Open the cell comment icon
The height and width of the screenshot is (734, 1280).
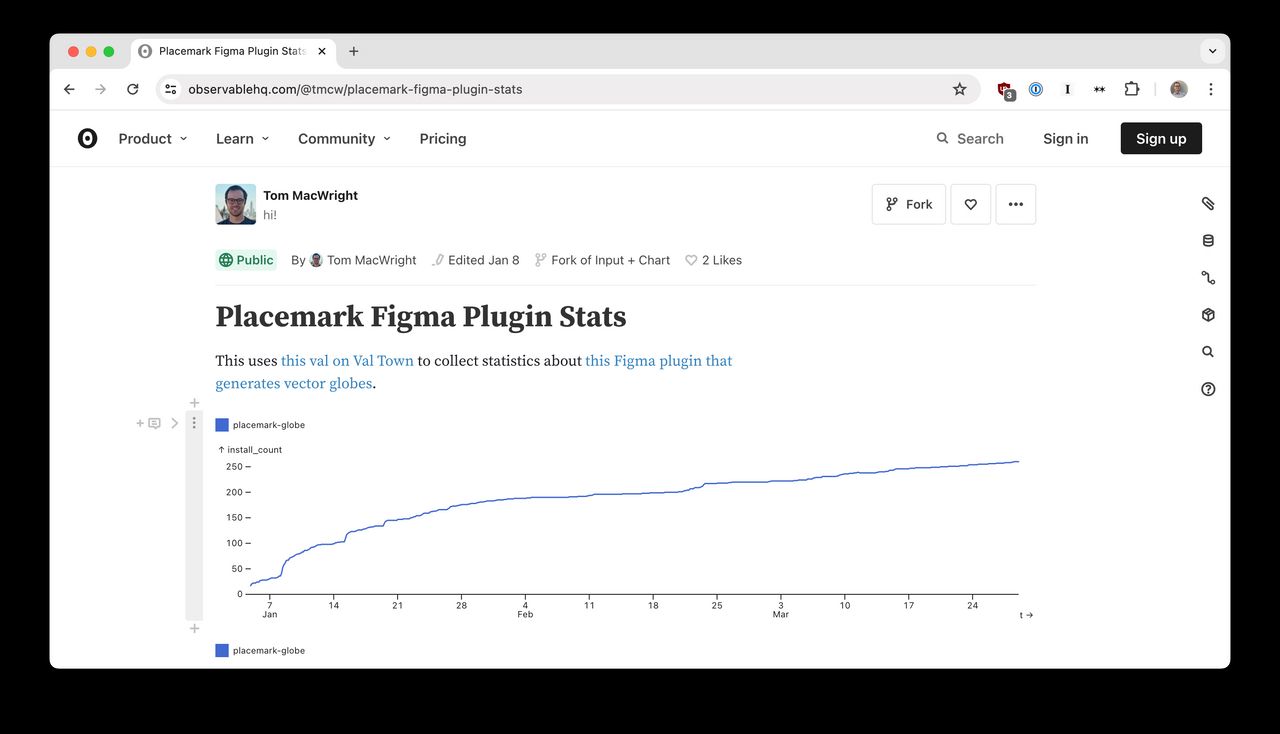point(153,423)
